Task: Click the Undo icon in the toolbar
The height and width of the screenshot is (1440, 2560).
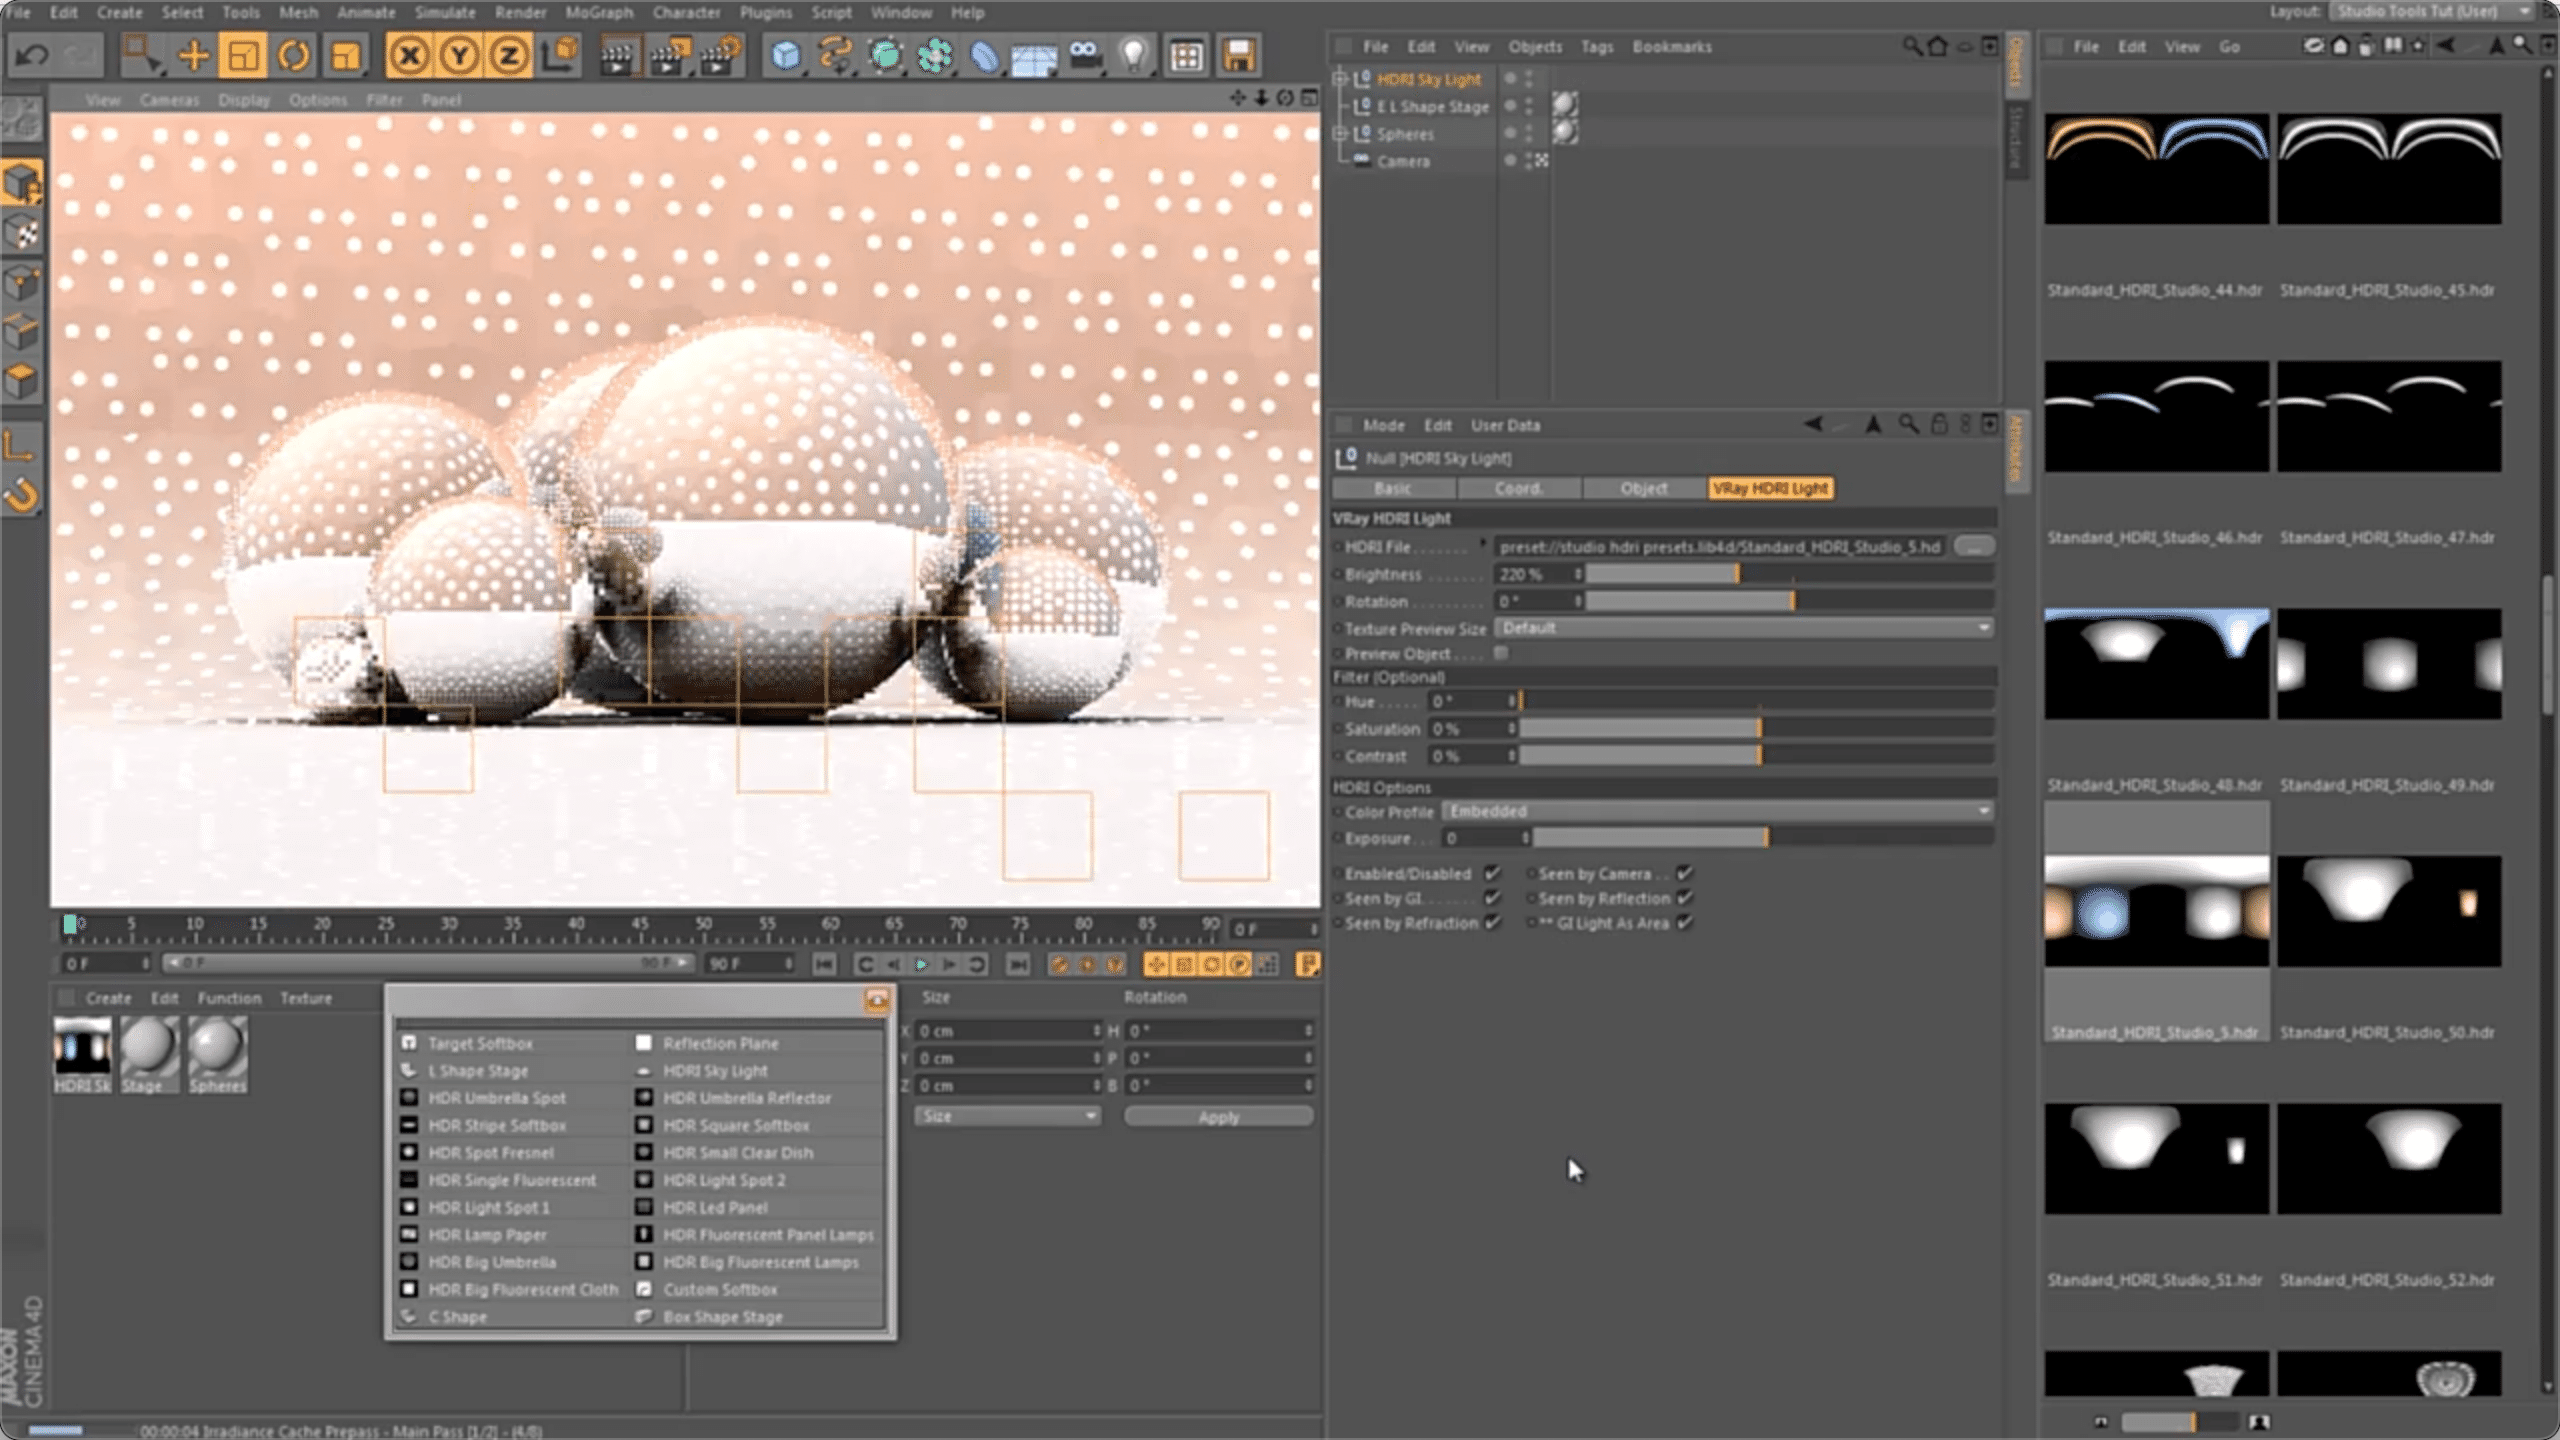Action: [x=33, y=55]
